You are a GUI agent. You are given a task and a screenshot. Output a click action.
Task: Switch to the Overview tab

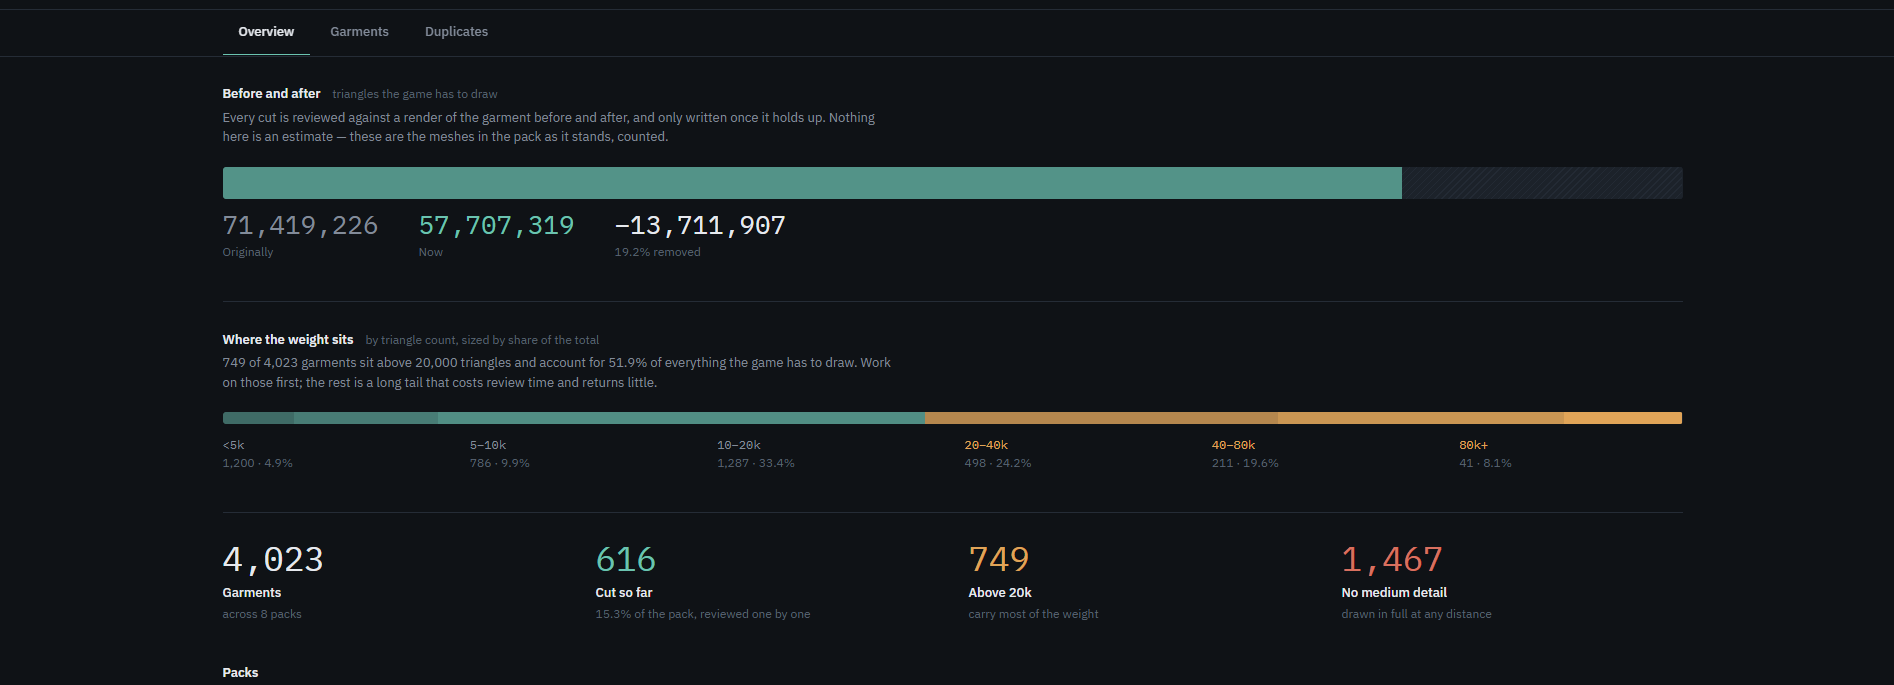[266, 32]
